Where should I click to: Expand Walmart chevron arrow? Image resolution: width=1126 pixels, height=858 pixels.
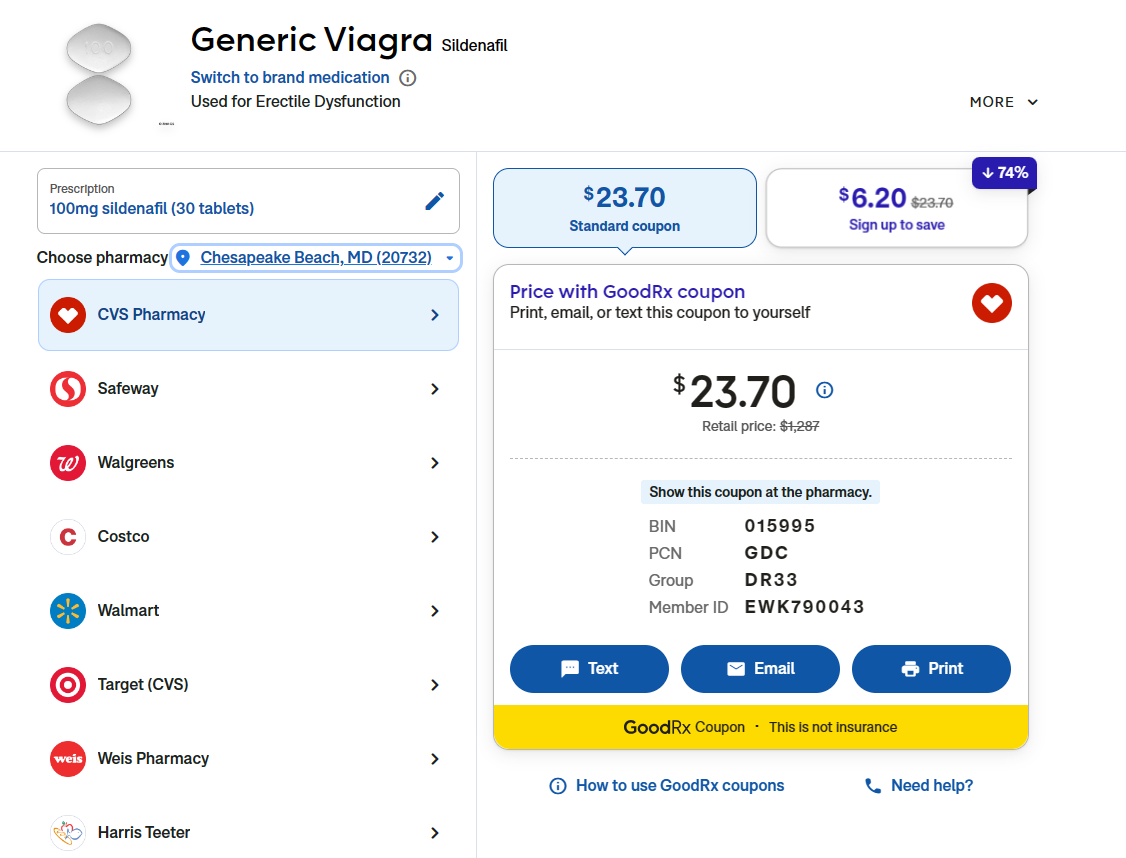click(x=434, y=611)
